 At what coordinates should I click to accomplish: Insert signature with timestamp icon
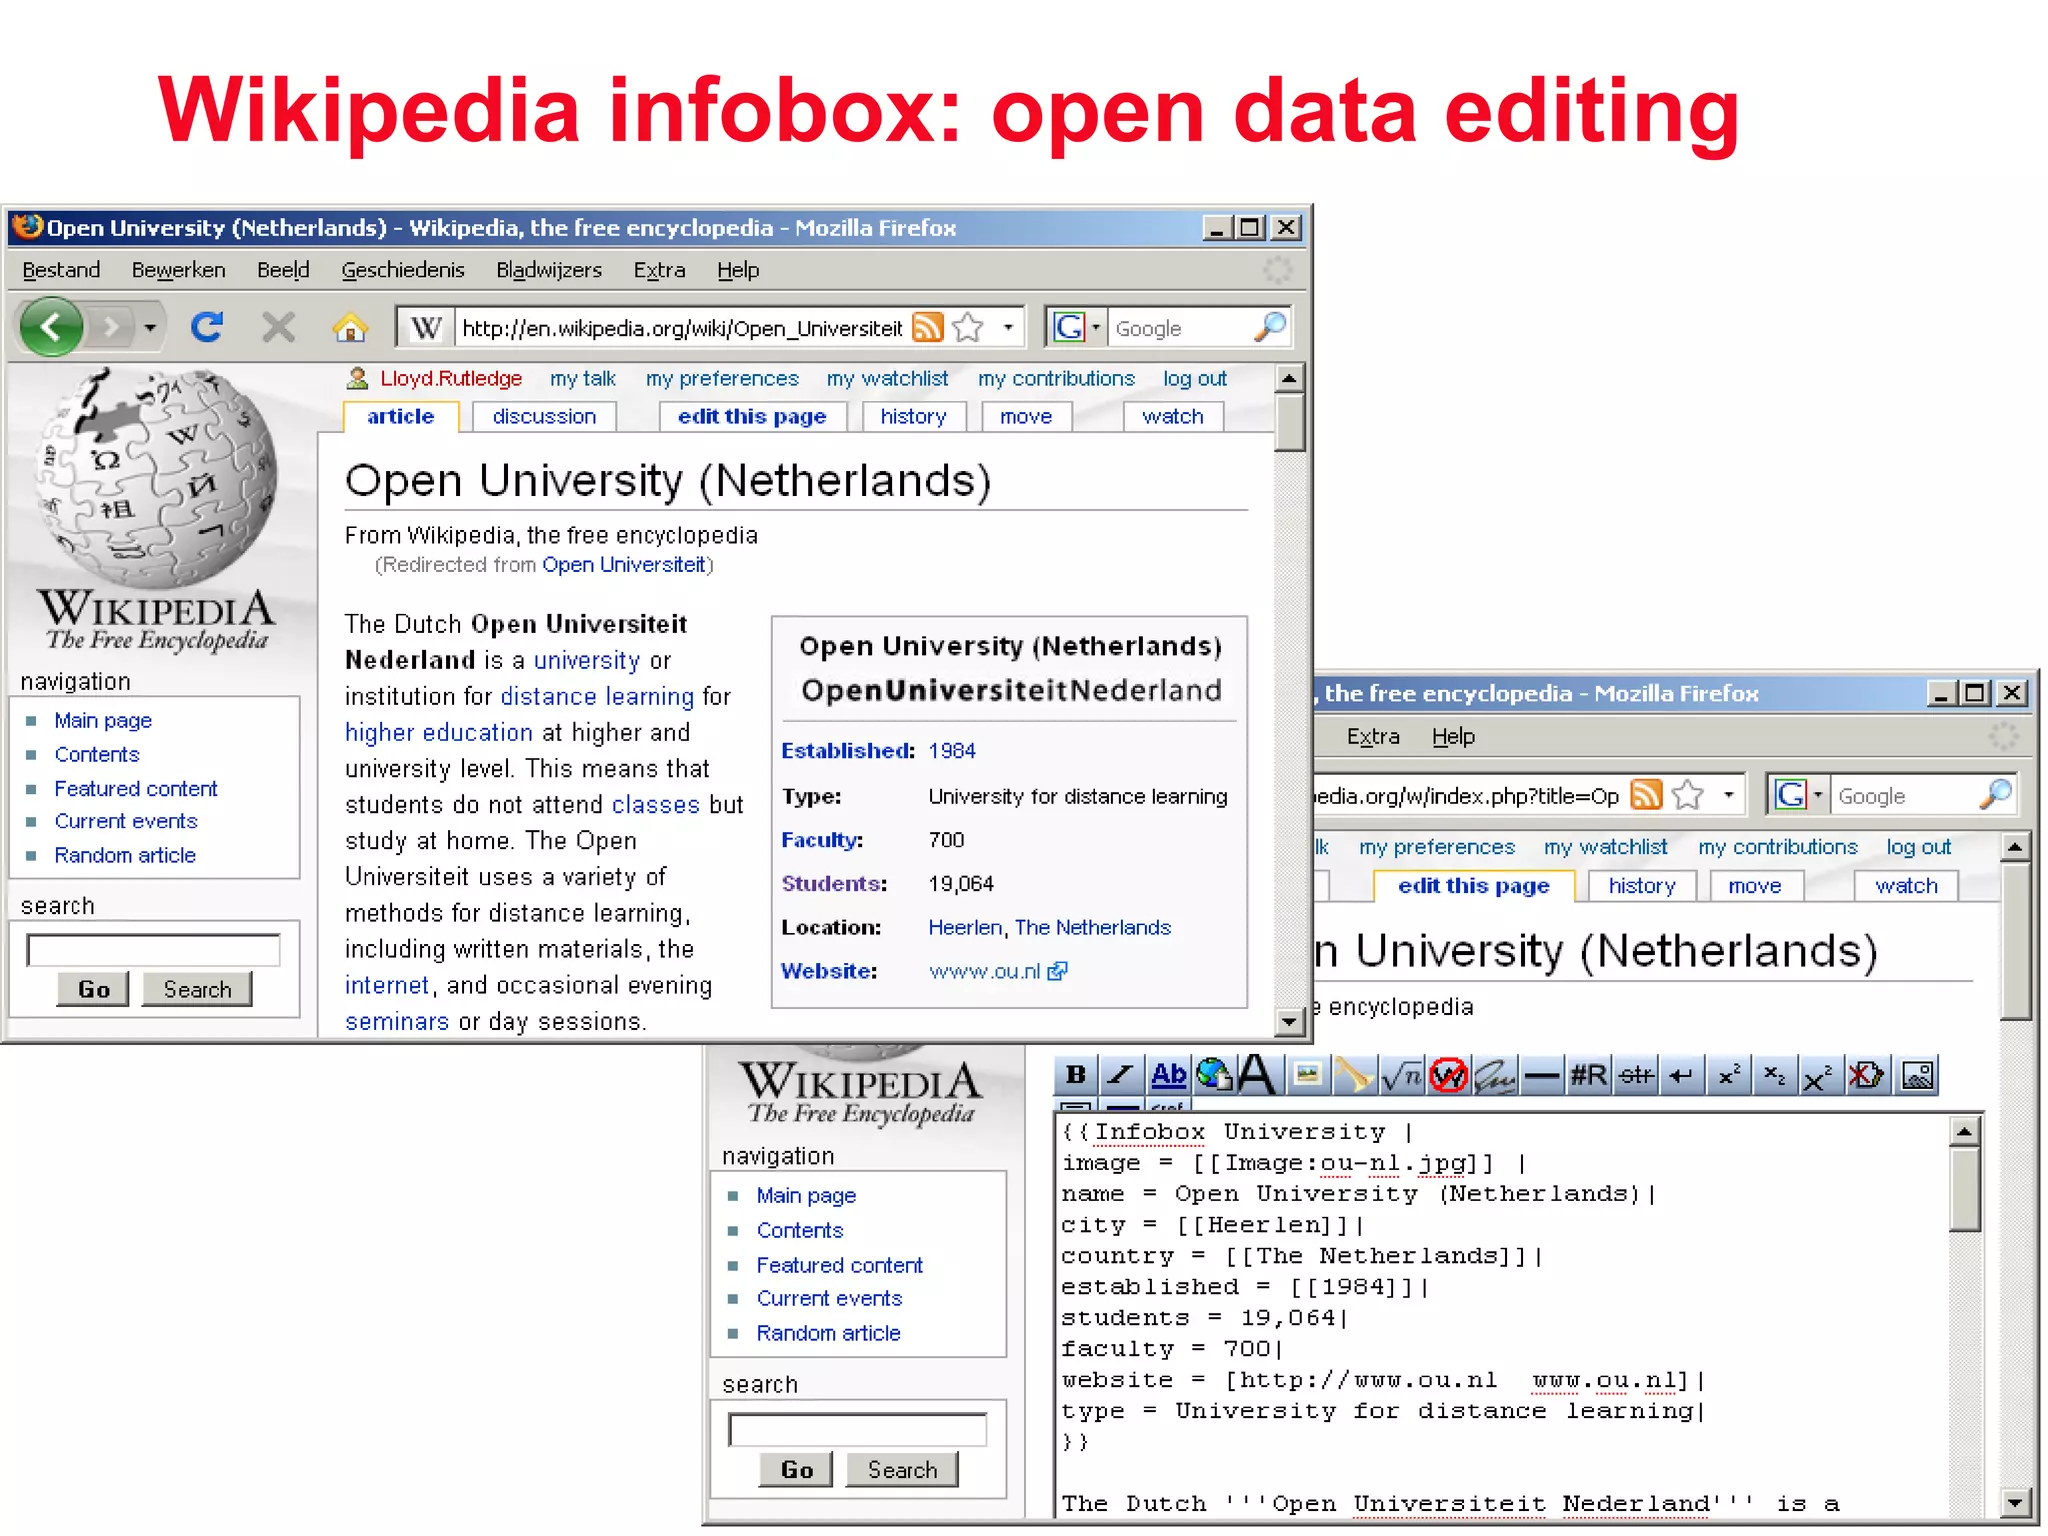tap(1494, 1075)
